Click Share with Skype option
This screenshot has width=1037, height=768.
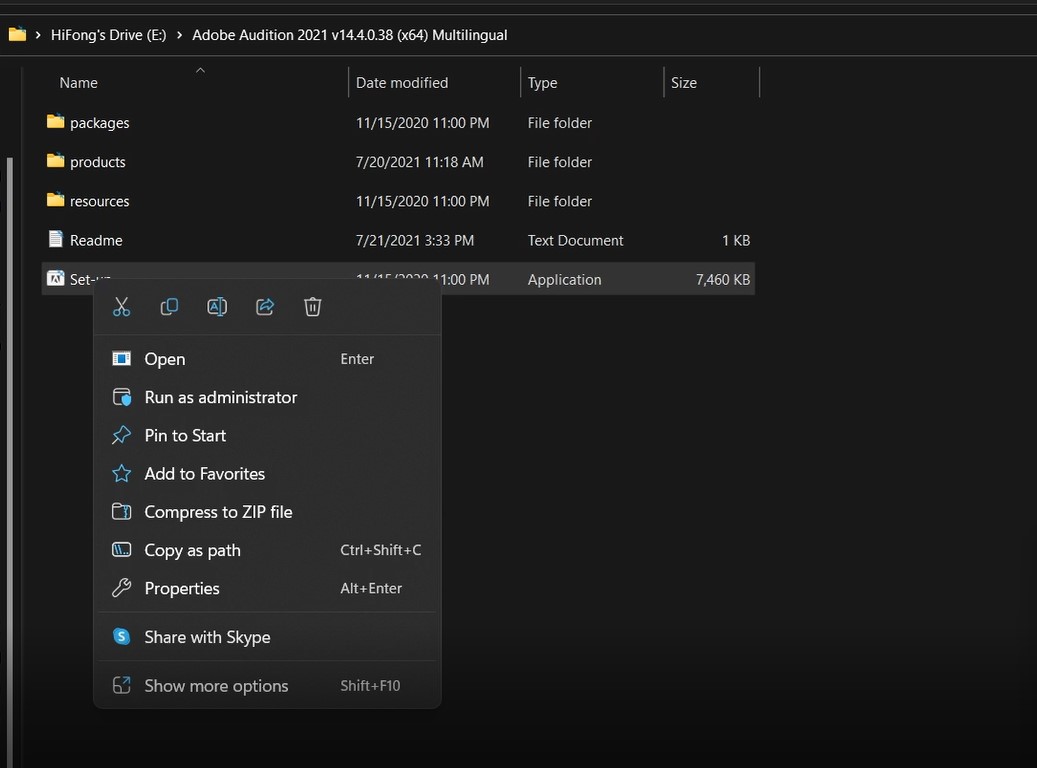207,637
